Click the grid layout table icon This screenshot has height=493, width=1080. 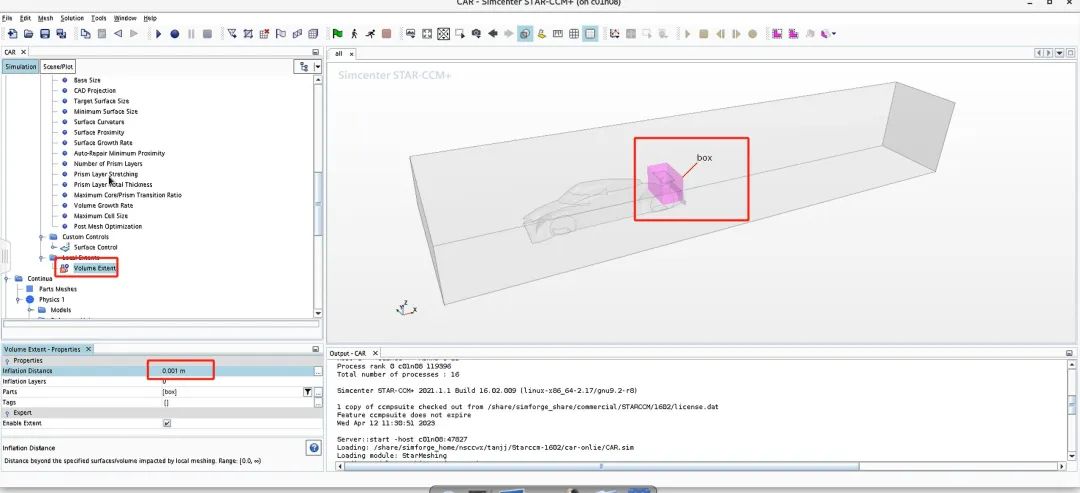pyautogui.click(x=574, y=34)
